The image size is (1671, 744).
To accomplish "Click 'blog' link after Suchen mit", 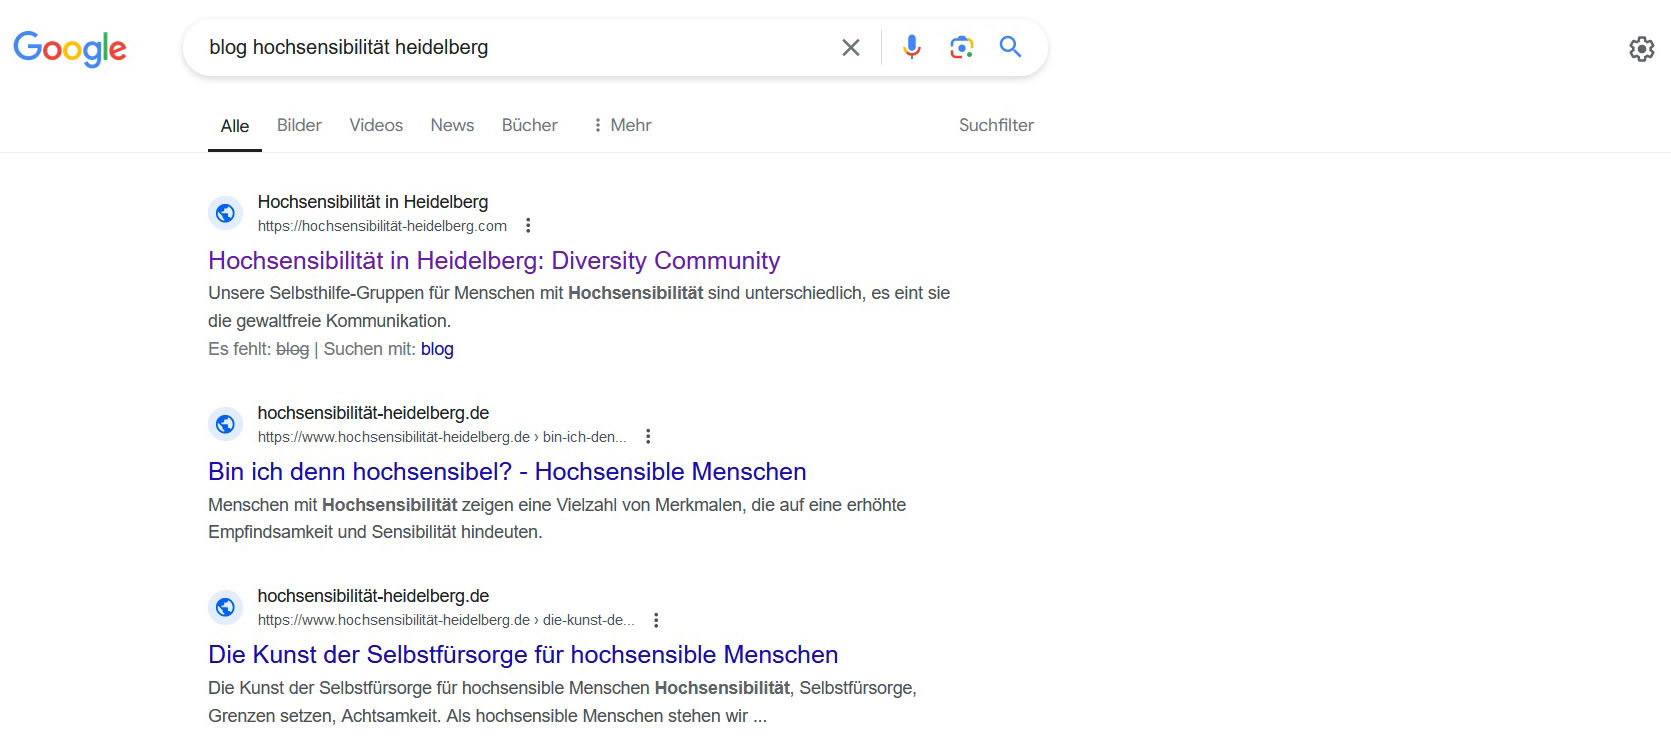I will point(437,349).
